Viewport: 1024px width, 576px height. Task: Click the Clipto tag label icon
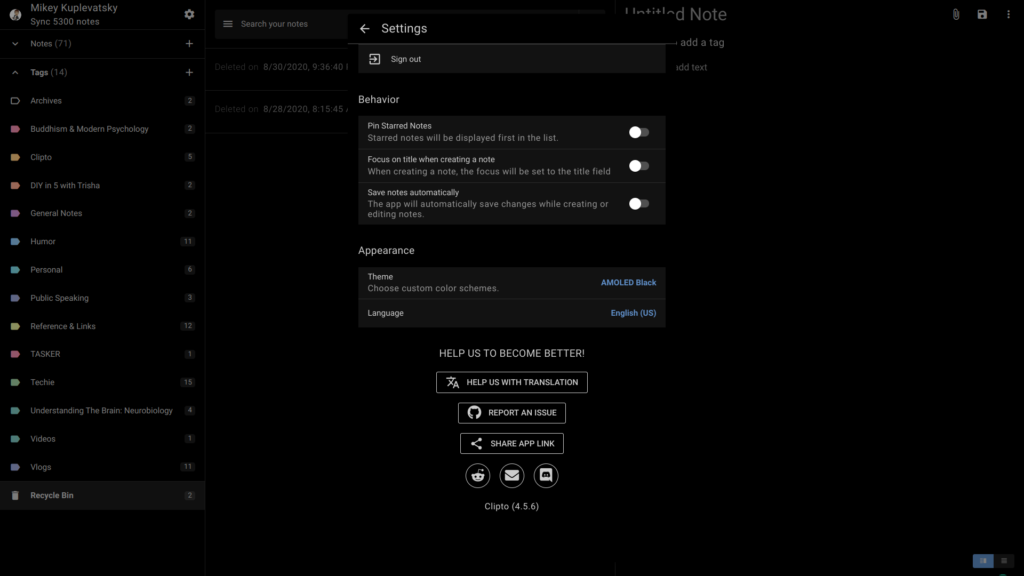click(15, 157)
